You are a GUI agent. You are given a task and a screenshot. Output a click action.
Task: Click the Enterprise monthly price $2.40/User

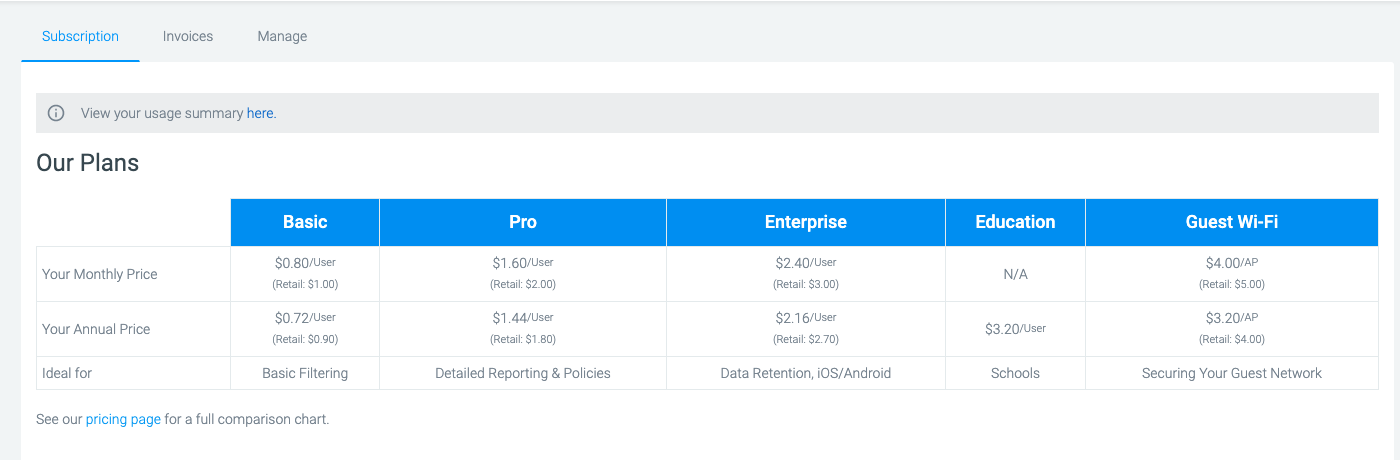pyautogui.click(x=806, y=263)
